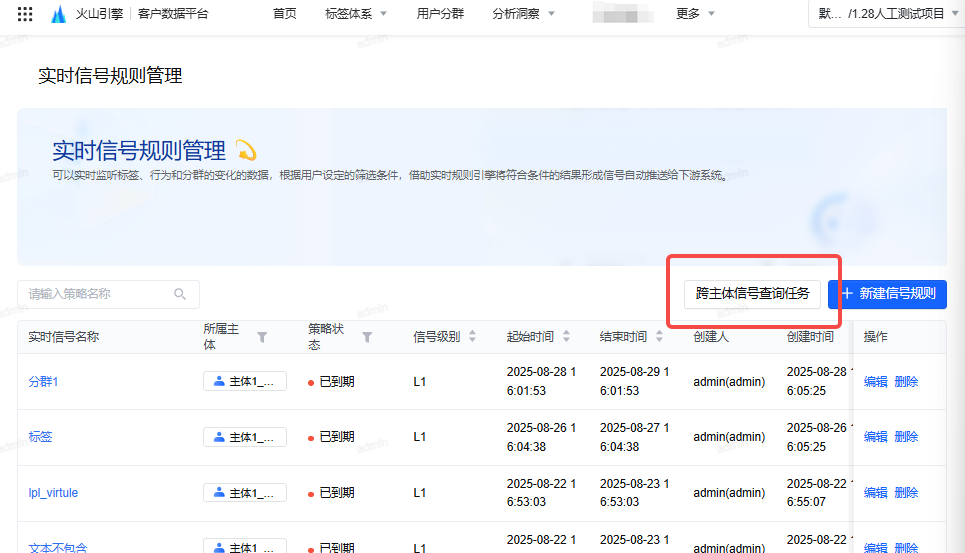The width and height of the screenshot is (965, 553).
Task: Click 新建信号规则 button
Action: (887, 293)
